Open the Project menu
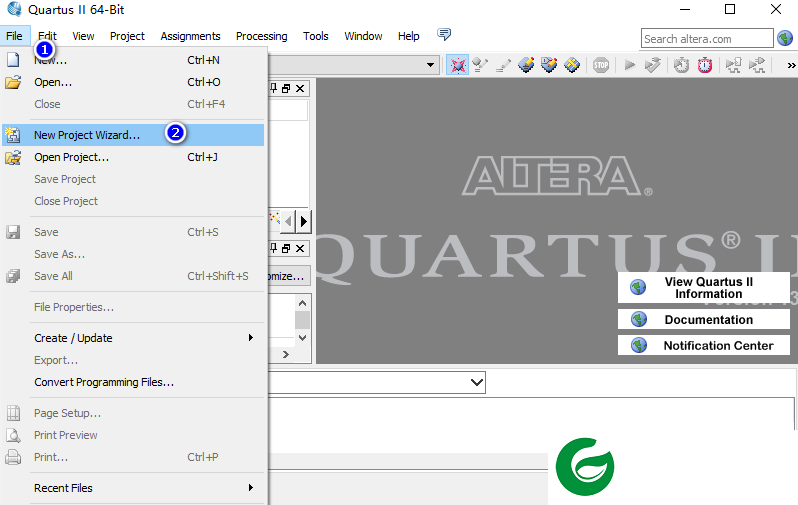 point(127,36)
